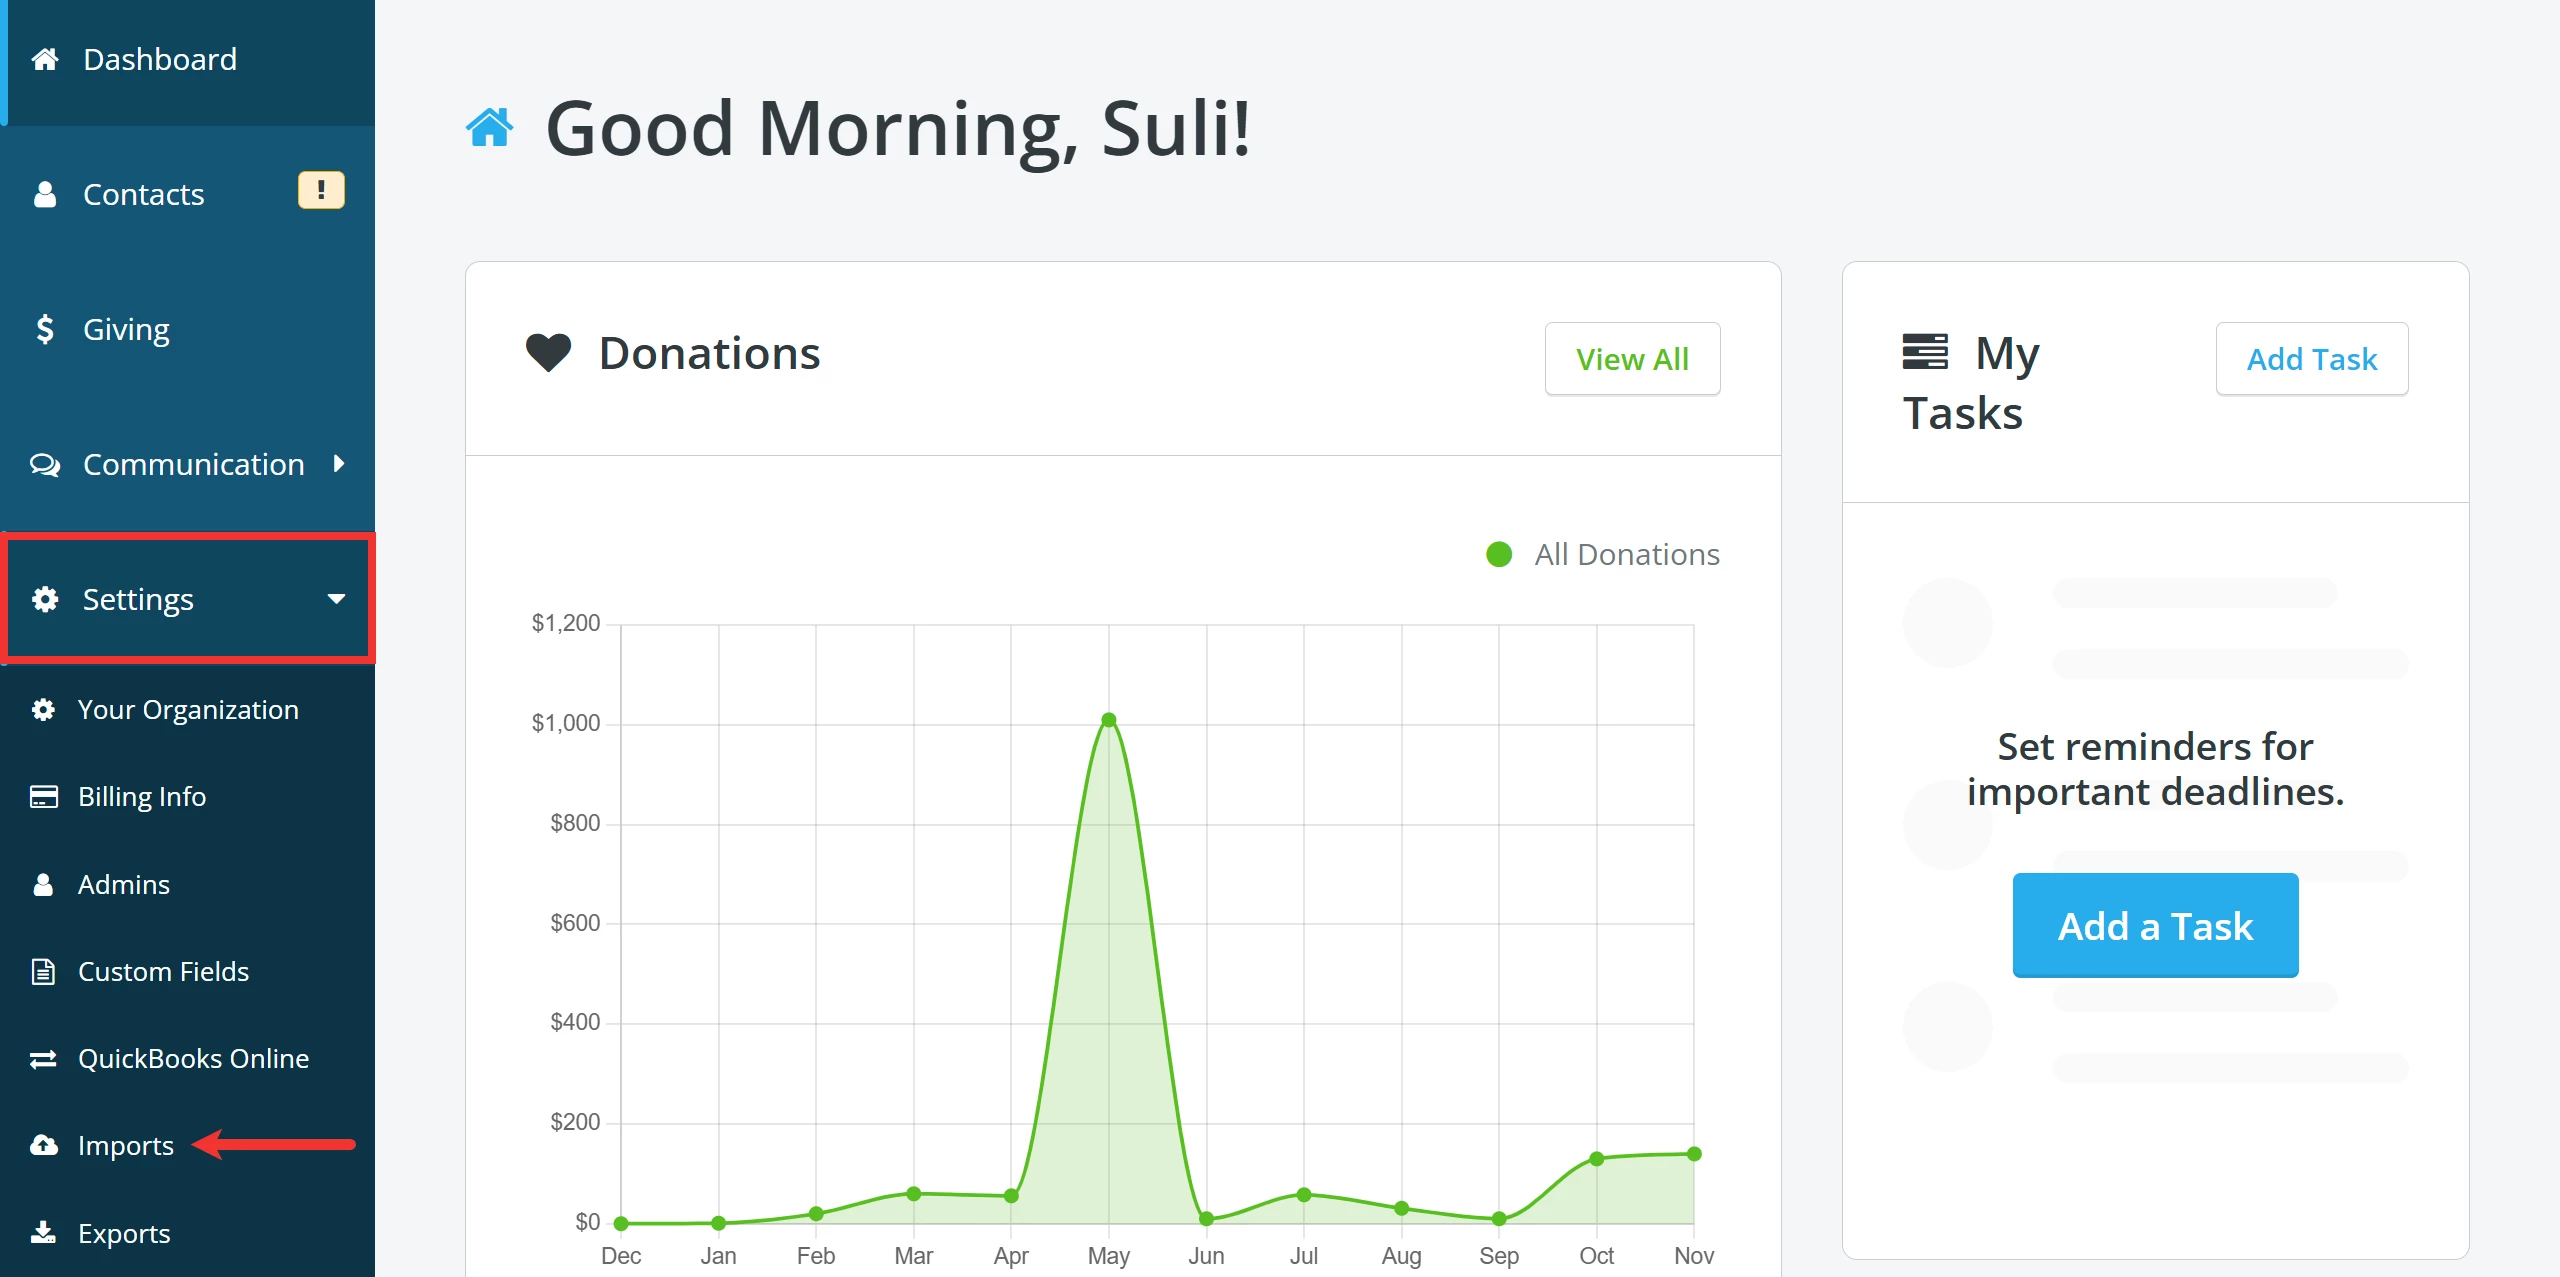This screenshot has height=1277, width=2560.
Task: Click the Communication chat bubbles icon
Action: click(45, 464)
